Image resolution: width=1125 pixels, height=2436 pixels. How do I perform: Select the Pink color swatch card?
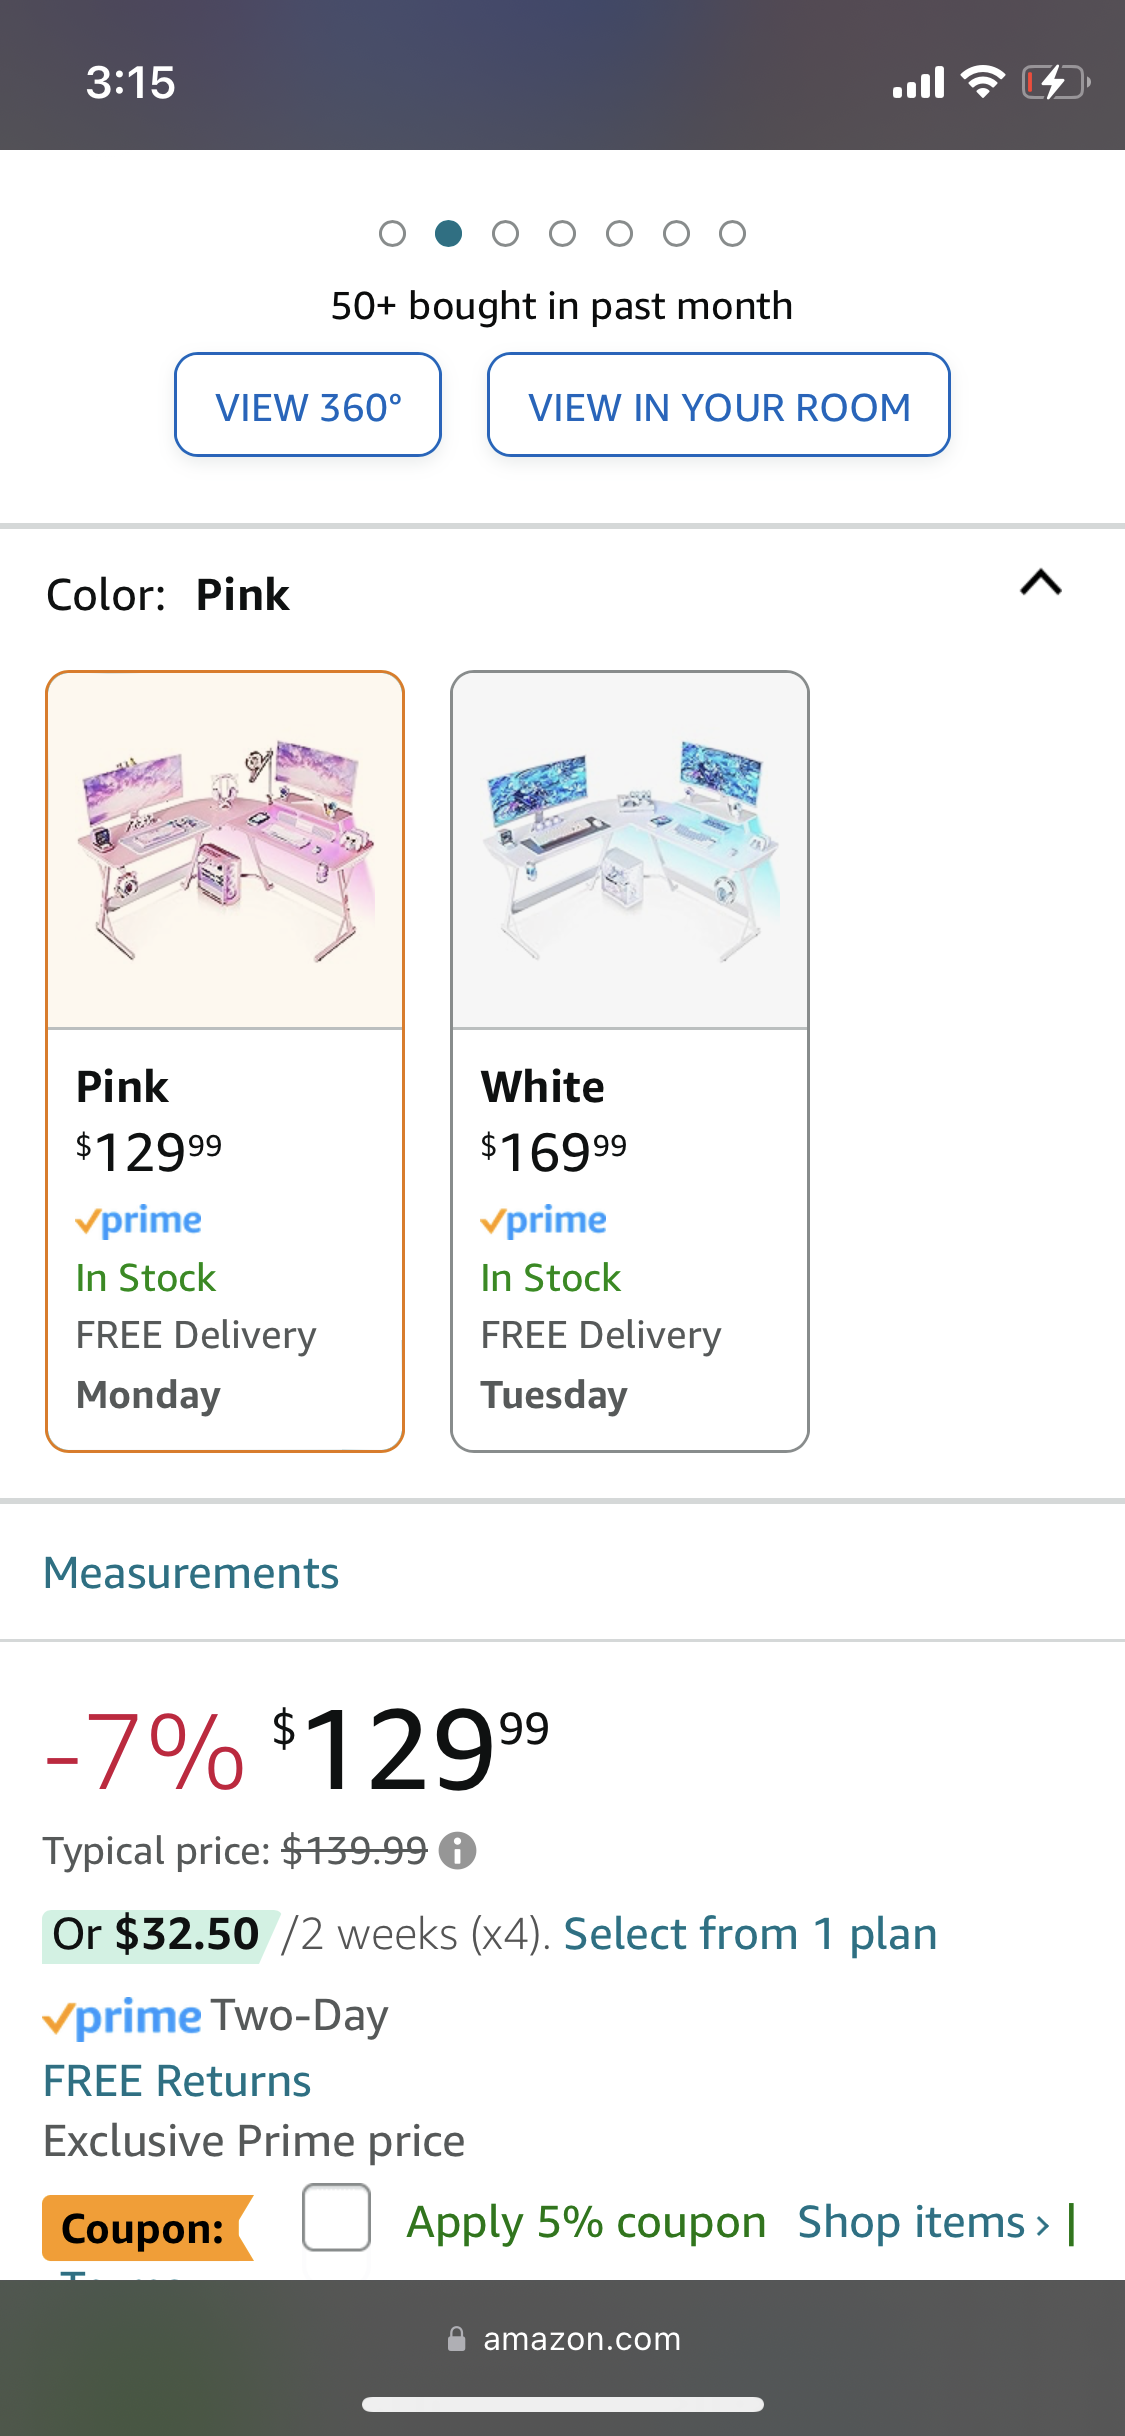point(225,1060)
